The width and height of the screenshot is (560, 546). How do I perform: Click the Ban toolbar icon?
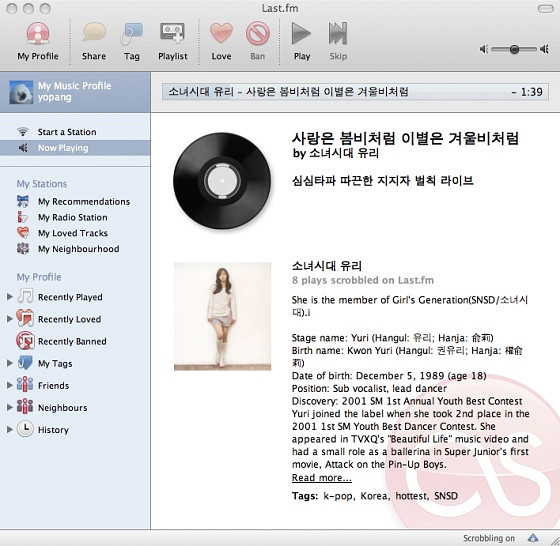pos(258,33)
